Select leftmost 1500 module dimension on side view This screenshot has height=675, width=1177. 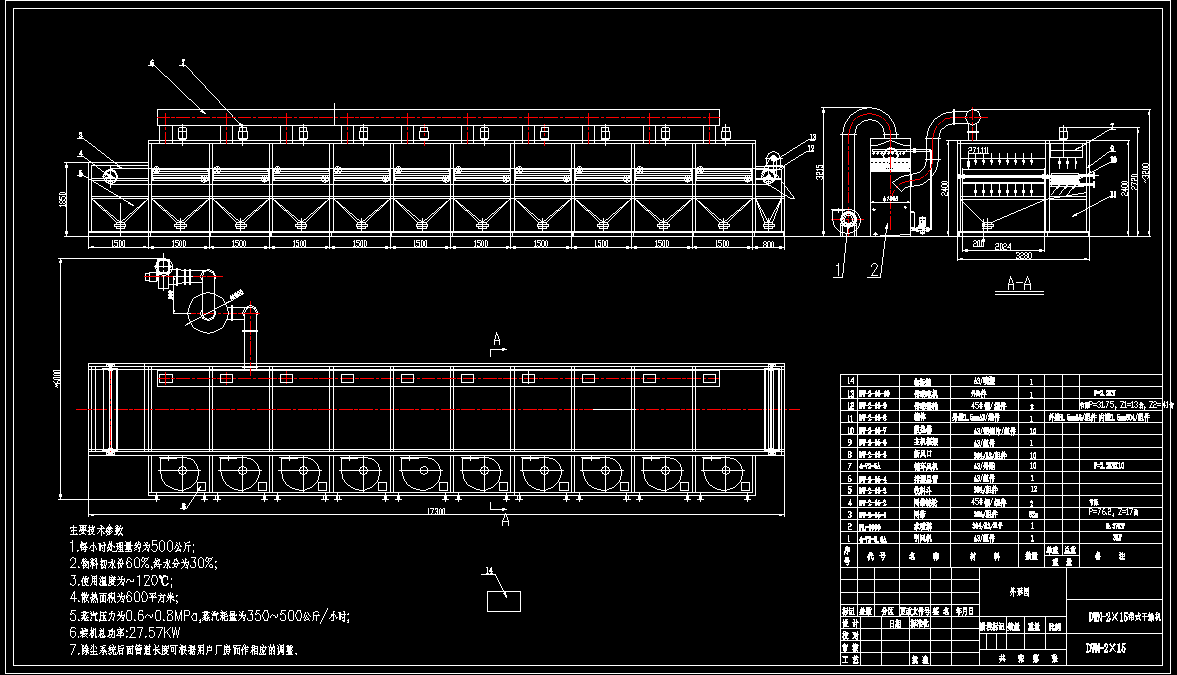pos(119,243)
